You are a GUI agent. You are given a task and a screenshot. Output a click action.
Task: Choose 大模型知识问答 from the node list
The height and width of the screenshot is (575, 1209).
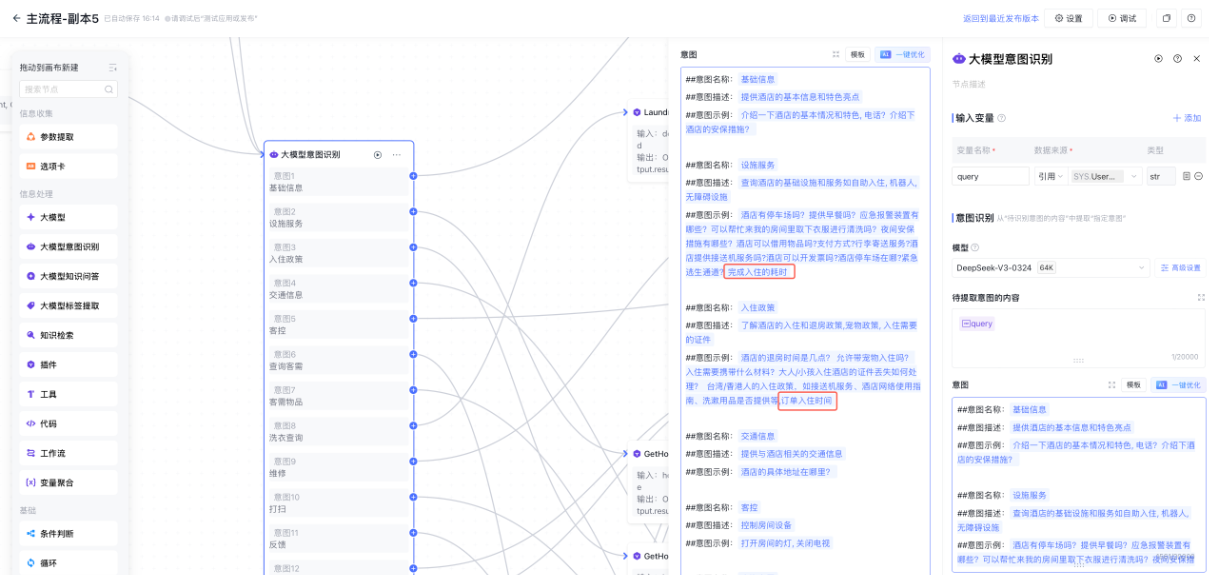[68, 276]
